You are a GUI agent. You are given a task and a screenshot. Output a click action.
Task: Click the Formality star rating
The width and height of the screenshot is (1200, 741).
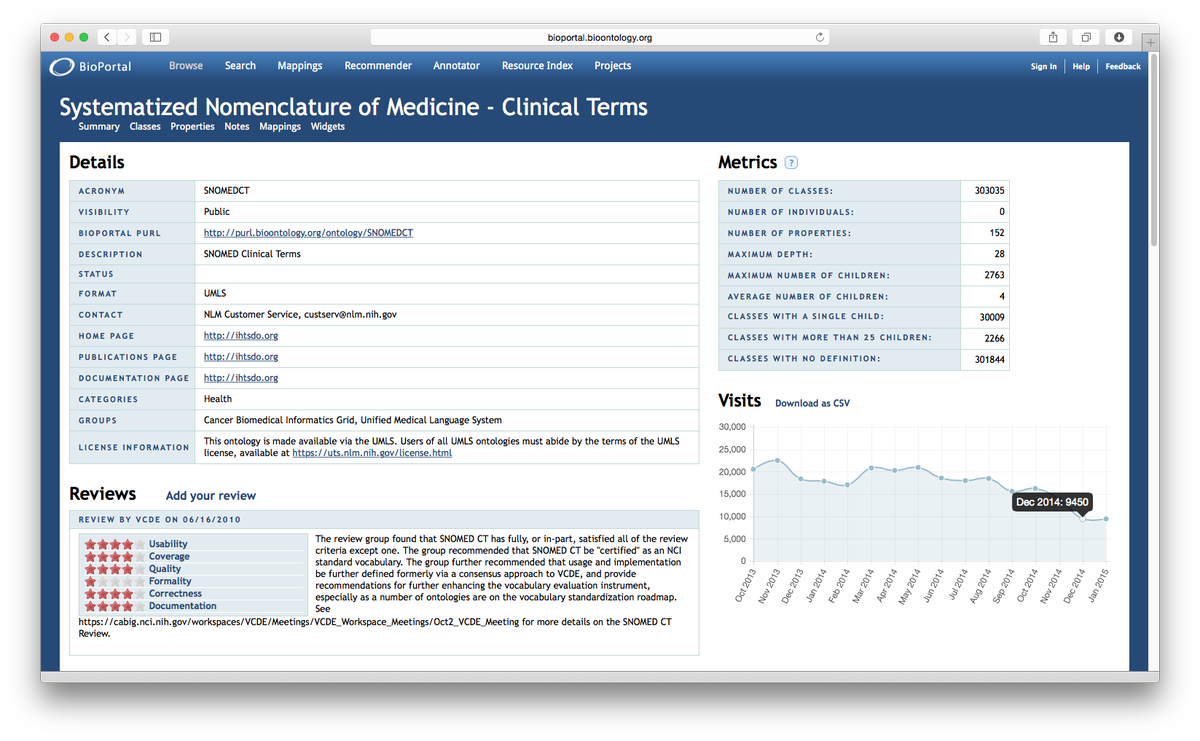(115, 581)
